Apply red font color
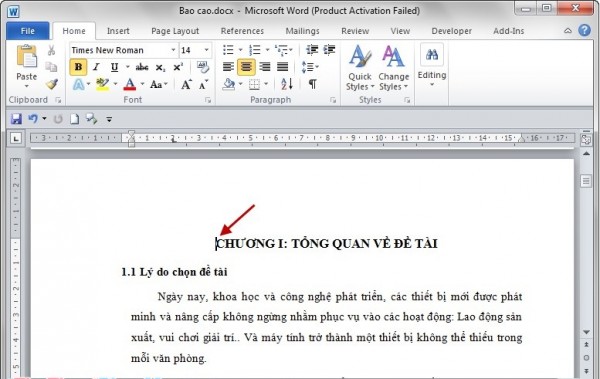Image resolution: width=600 pixels, height=379 pixels. coord(130,84)
